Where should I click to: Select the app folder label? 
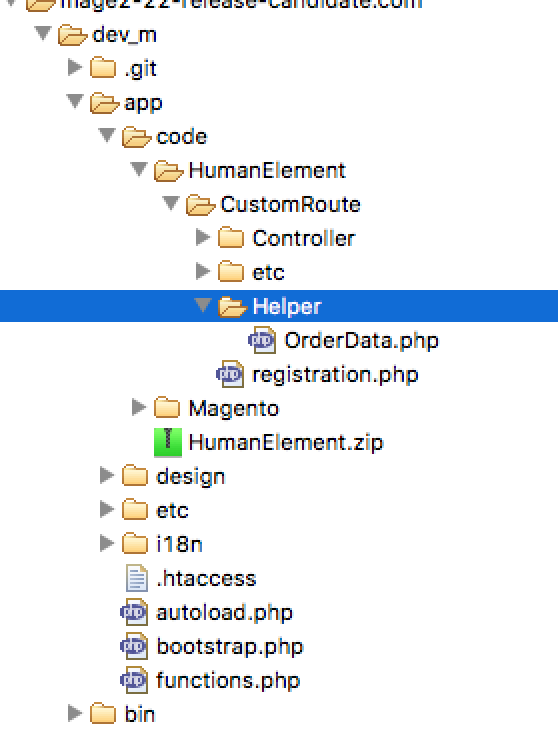[143, 105]
